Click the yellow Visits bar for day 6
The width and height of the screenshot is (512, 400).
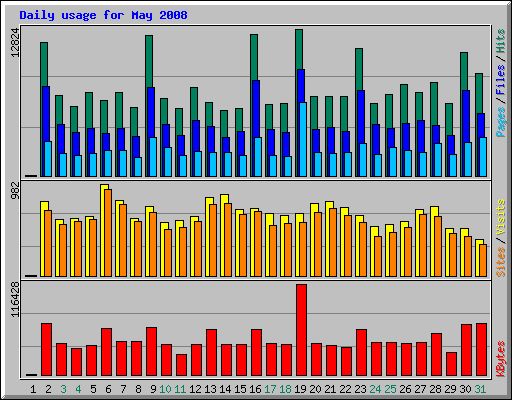[104, 187]
